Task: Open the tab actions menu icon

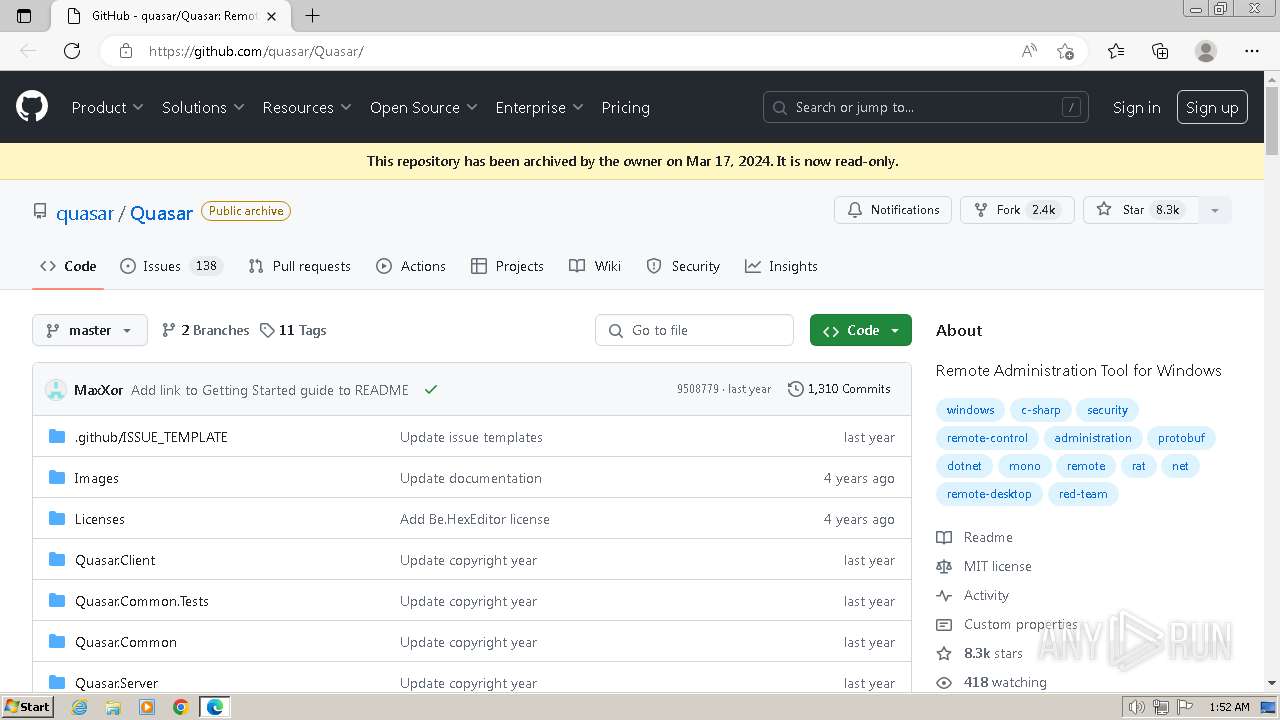Action: click(24, 15)
